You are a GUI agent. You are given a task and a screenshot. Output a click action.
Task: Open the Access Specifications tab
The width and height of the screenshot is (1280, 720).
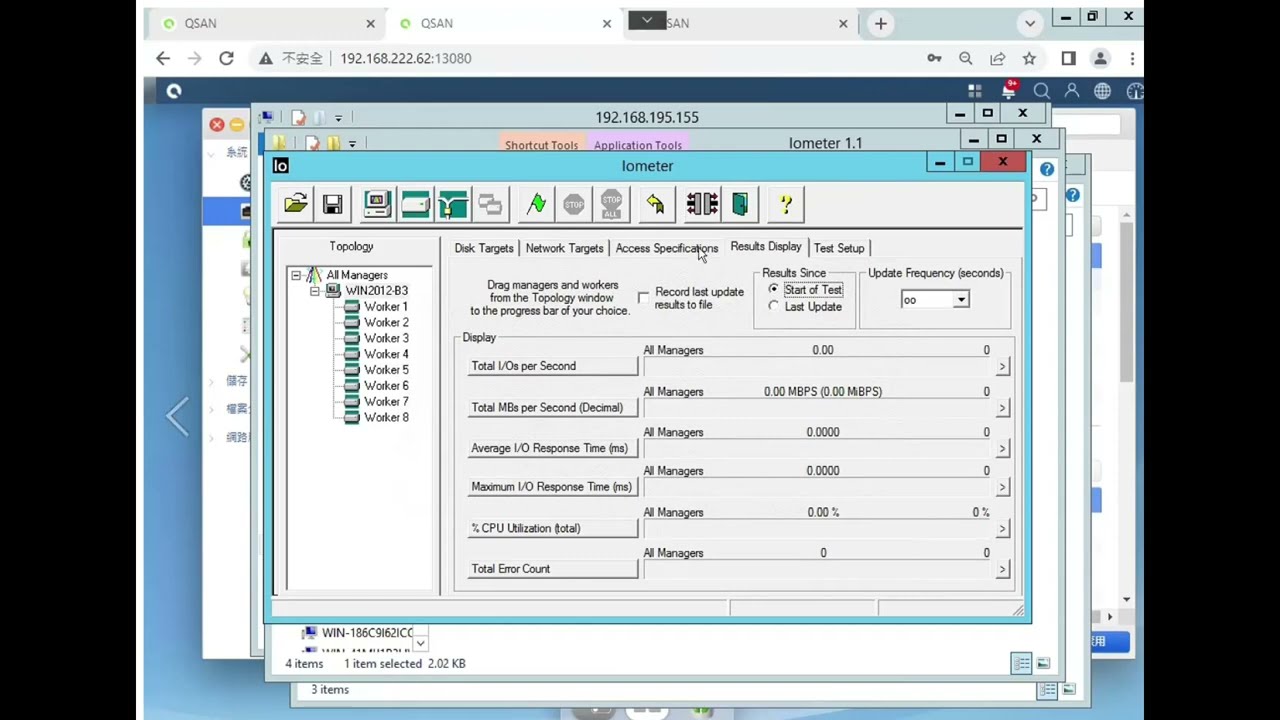pos(666,248)
